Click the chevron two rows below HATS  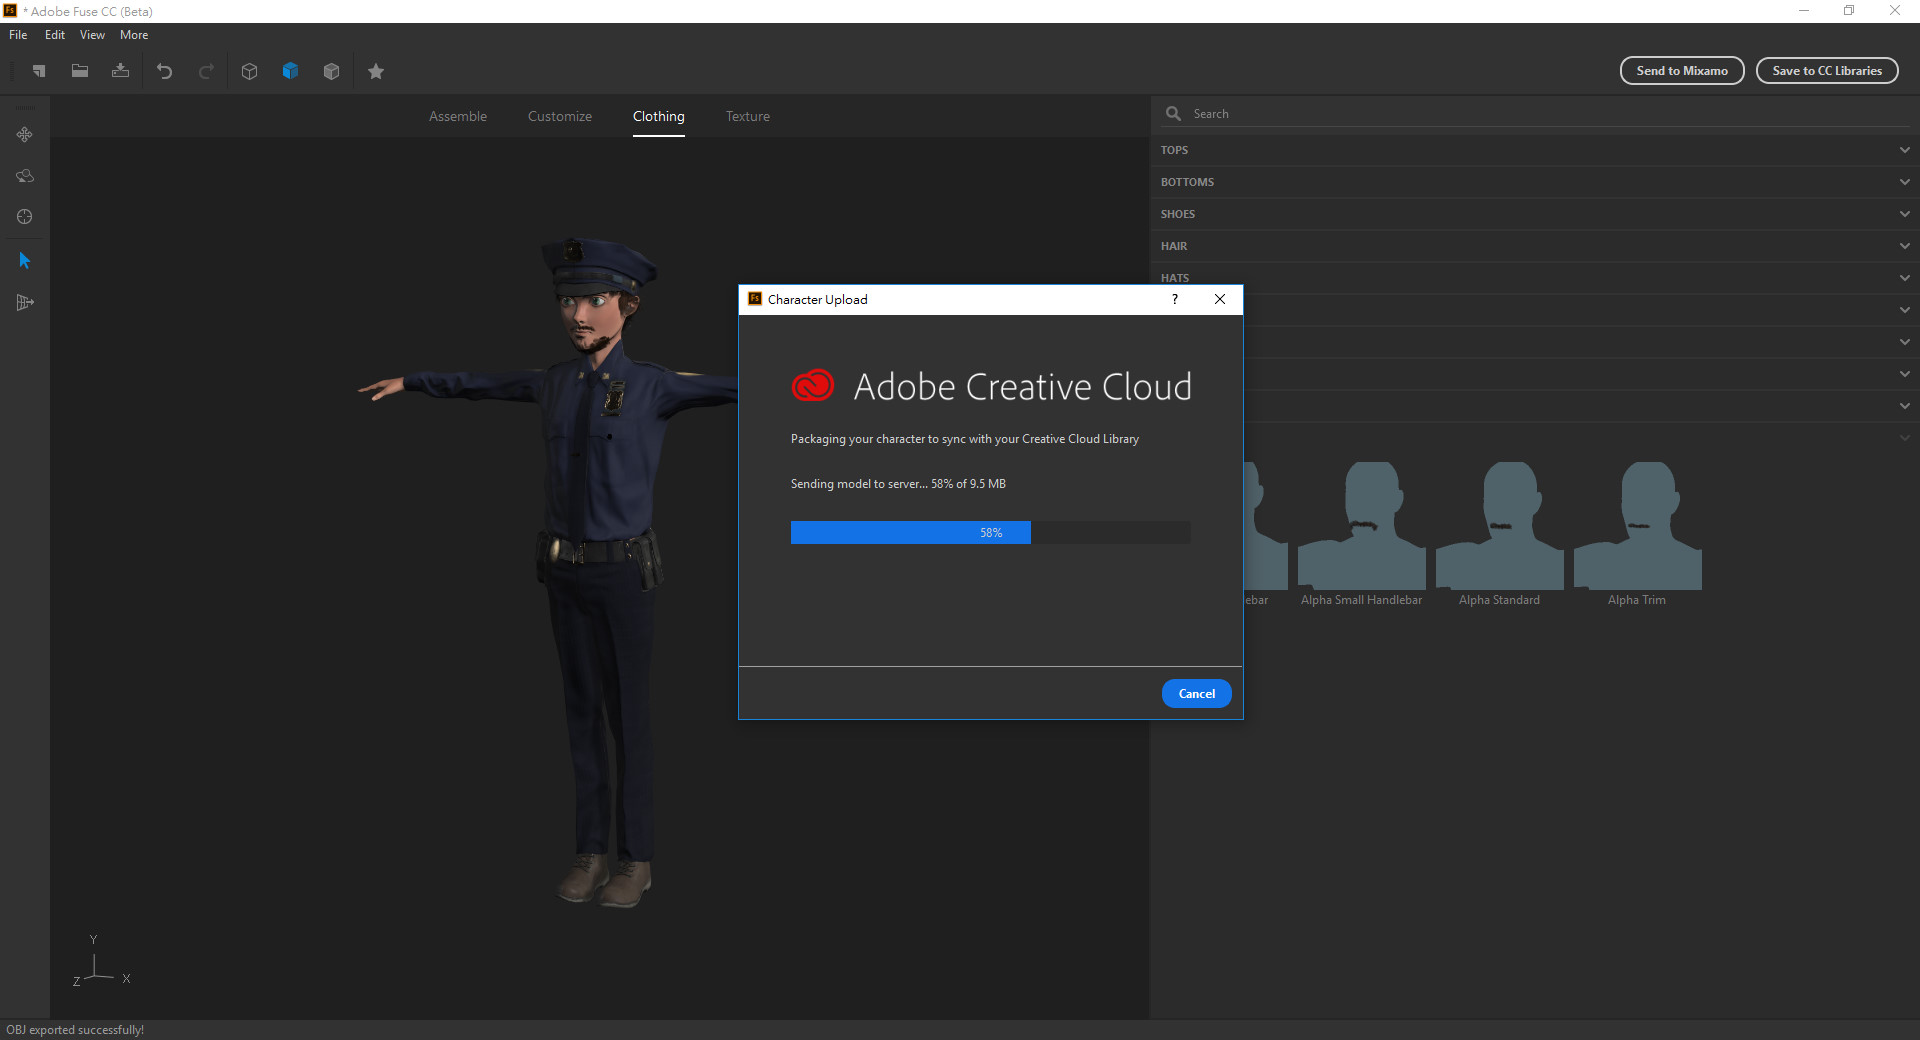point(1904,342)
